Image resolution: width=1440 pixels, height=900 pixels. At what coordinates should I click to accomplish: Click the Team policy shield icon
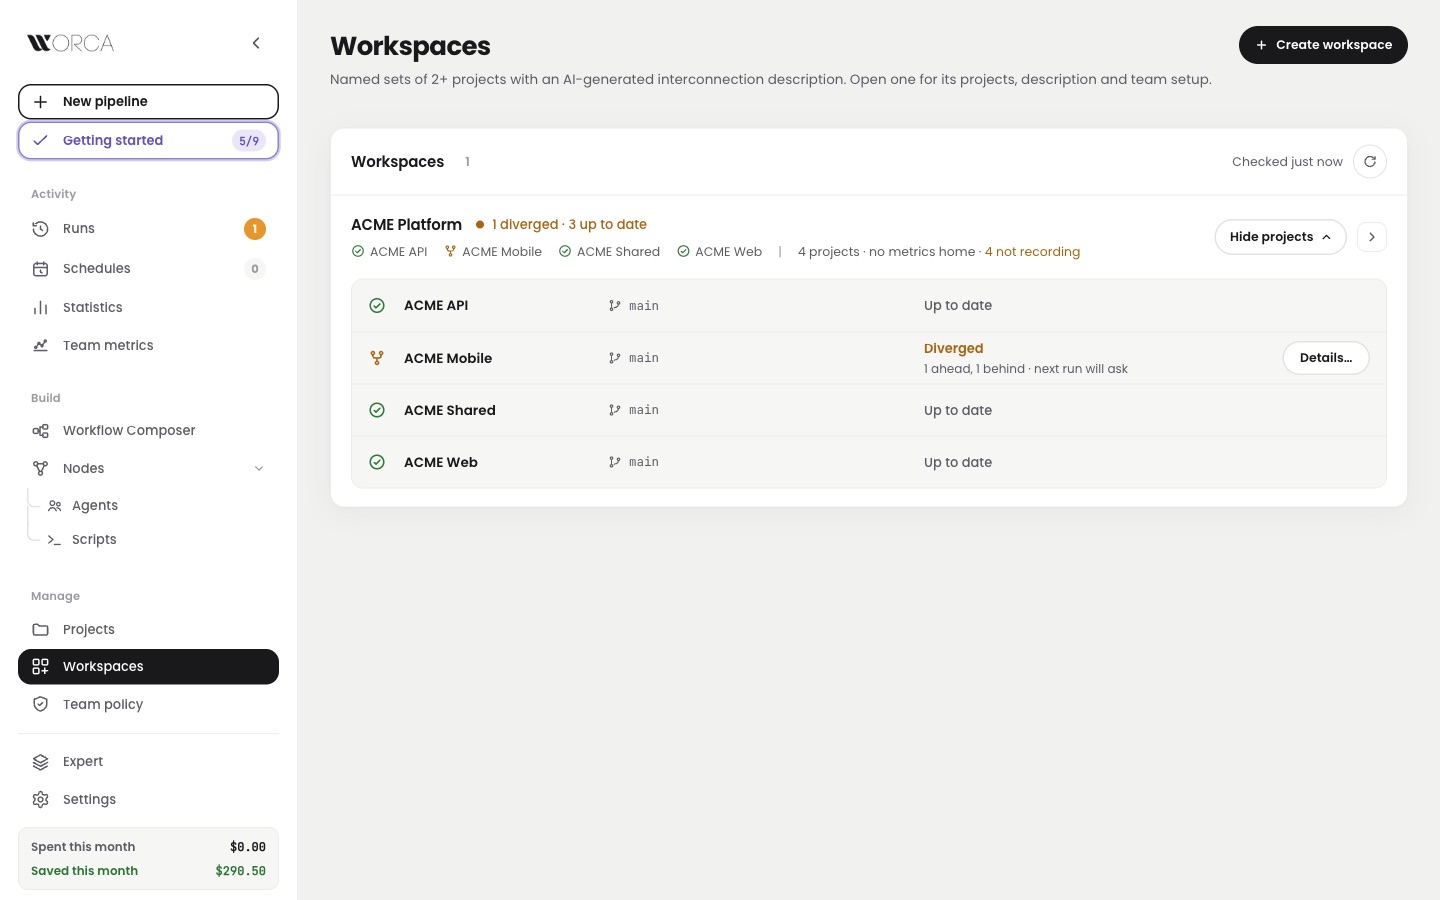coord(41,705)
